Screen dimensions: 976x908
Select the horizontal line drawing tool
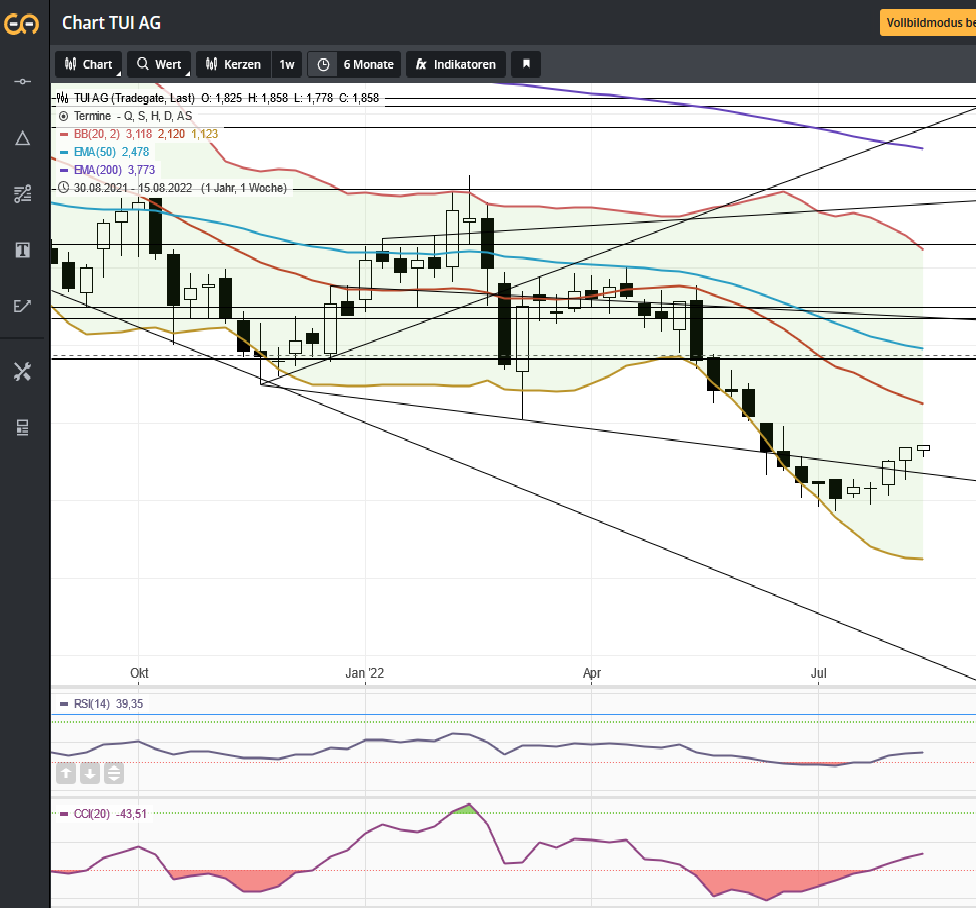pyautogui.click(x=22, y=82)
